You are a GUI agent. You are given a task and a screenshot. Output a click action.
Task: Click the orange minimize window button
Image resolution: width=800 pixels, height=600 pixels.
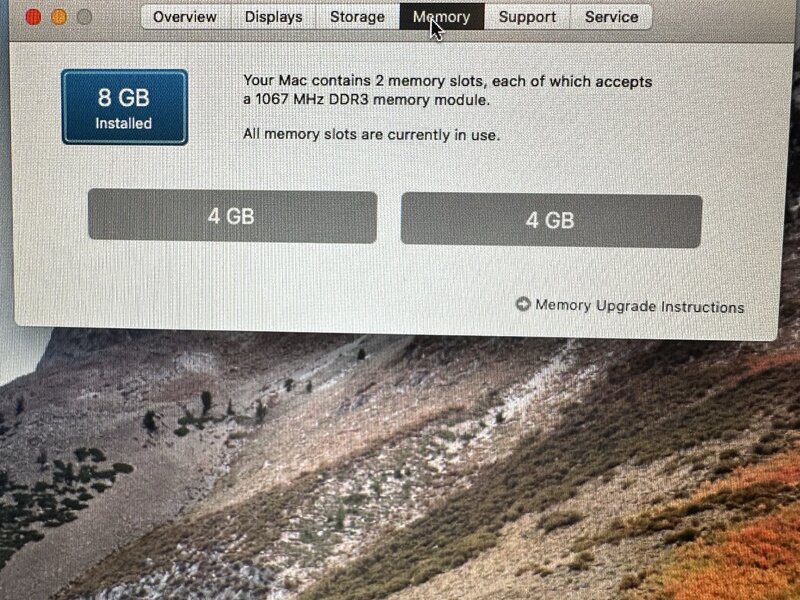pos(59,17)
